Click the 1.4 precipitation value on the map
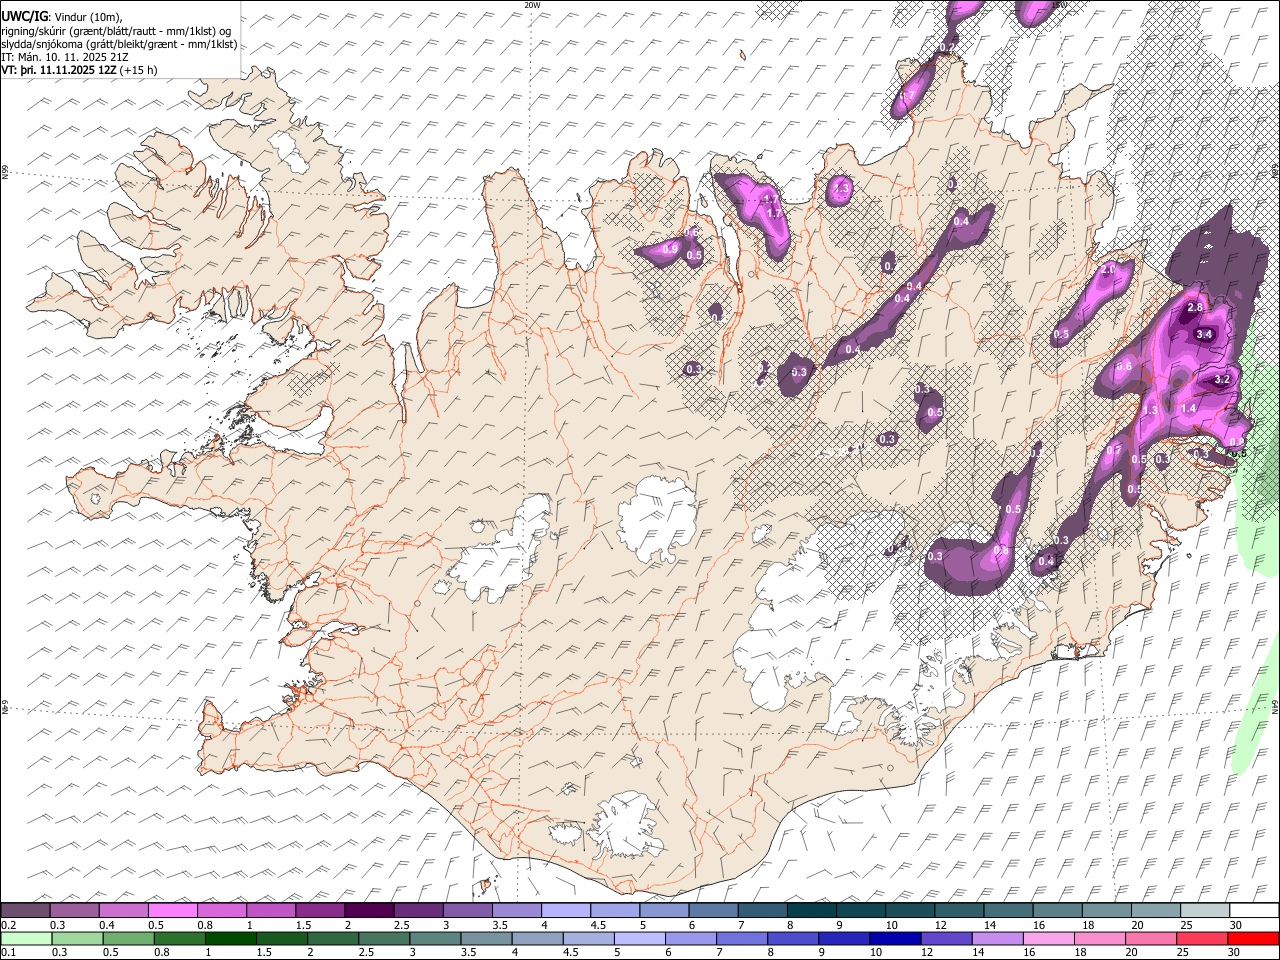 (1189, 408)
